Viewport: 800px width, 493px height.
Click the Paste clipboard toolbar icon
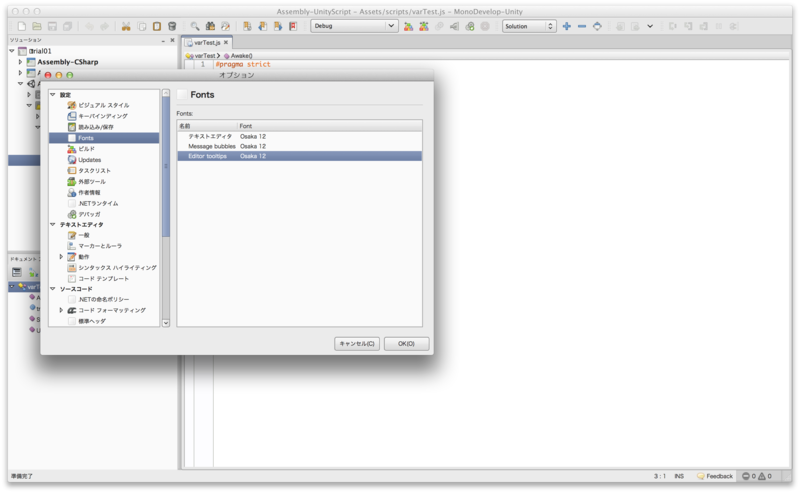tap(157, 26)
